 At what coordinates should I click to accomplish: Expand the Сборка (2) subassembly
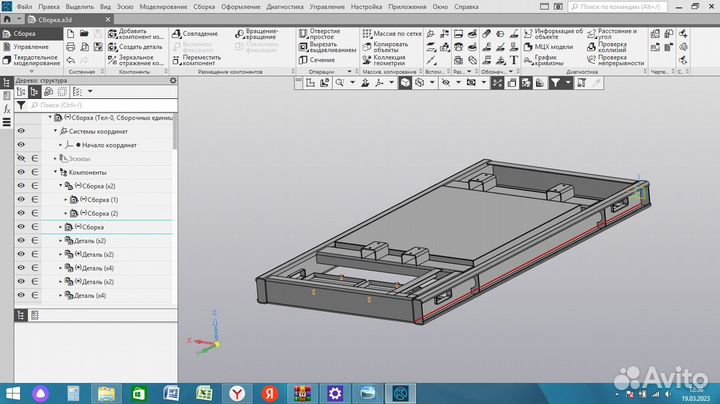pos(66,213)
